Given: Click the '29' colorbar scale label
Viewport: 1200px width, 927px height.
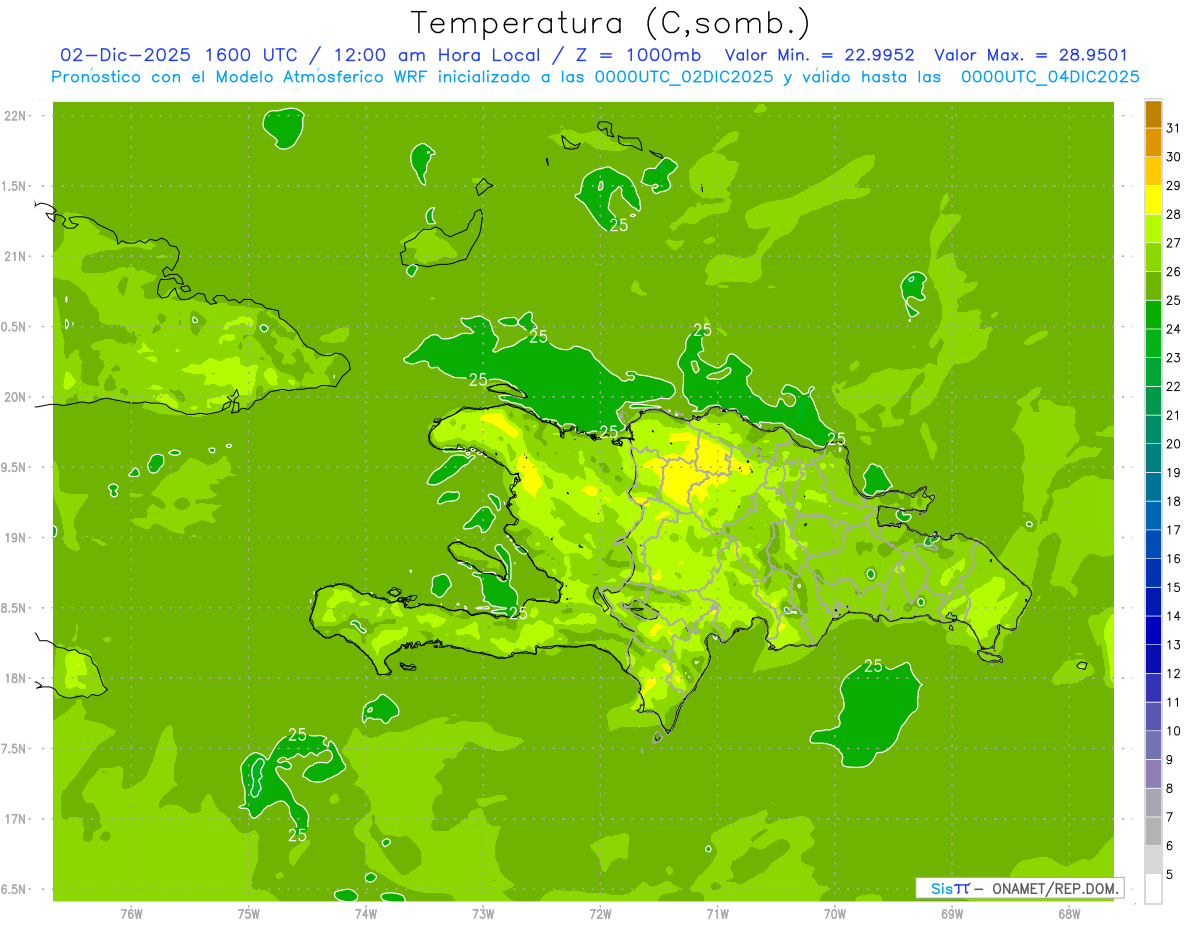Looking at the screenshot, I should tap(1174, 185).
